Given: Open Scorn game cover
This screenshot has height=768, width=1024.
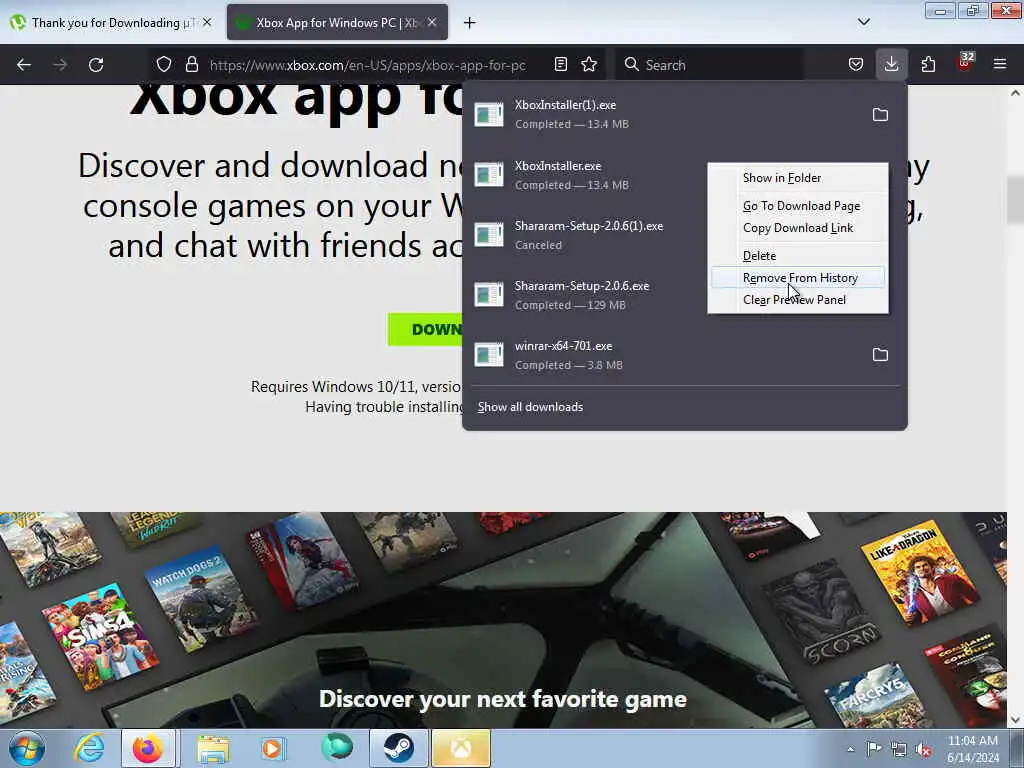Looking at the screenshot, I should pos(824,613).
